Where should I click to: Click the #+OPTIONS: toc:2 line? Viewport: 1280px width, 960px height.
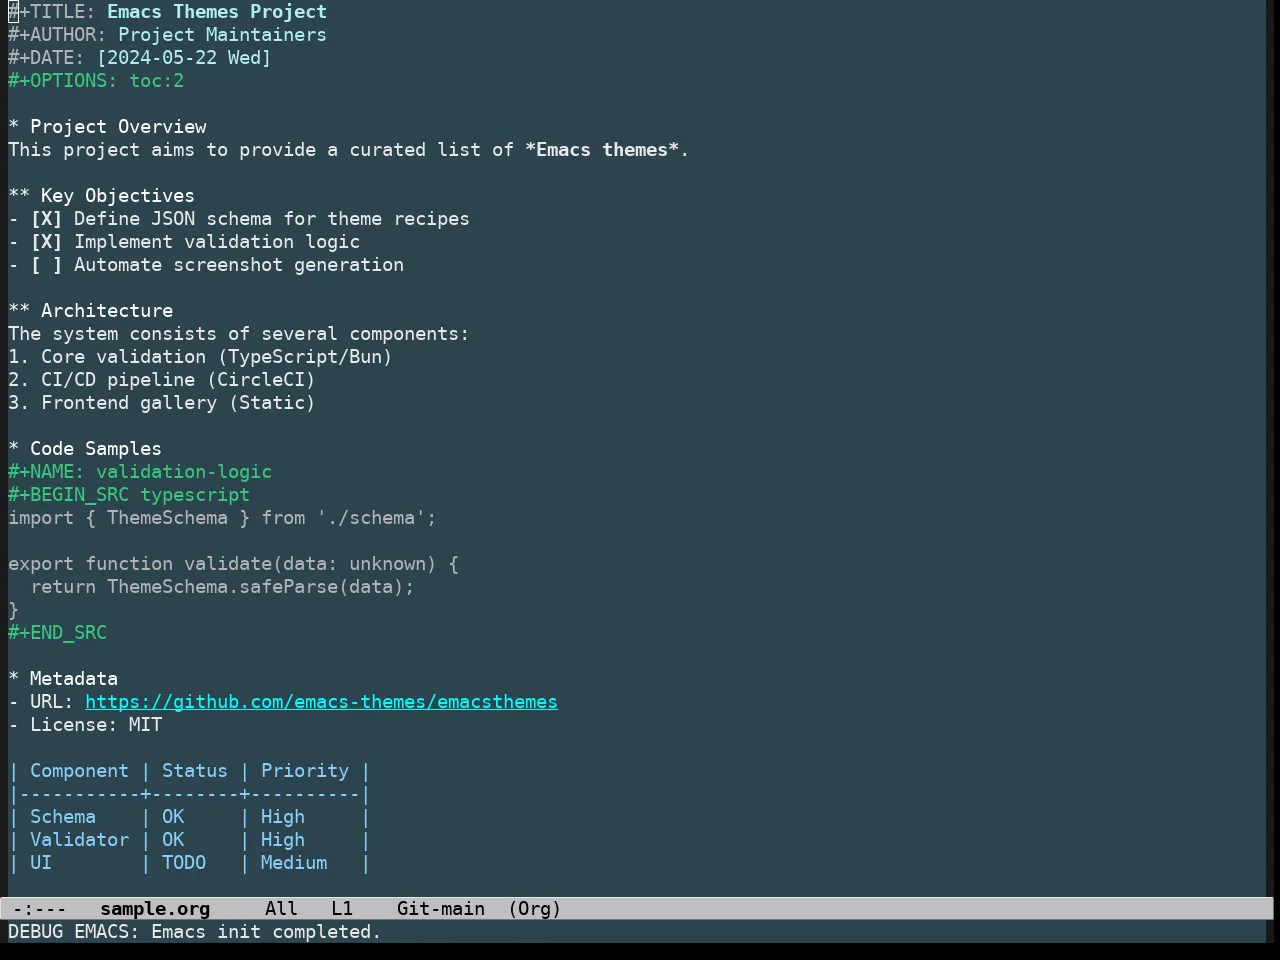point(96,81)
